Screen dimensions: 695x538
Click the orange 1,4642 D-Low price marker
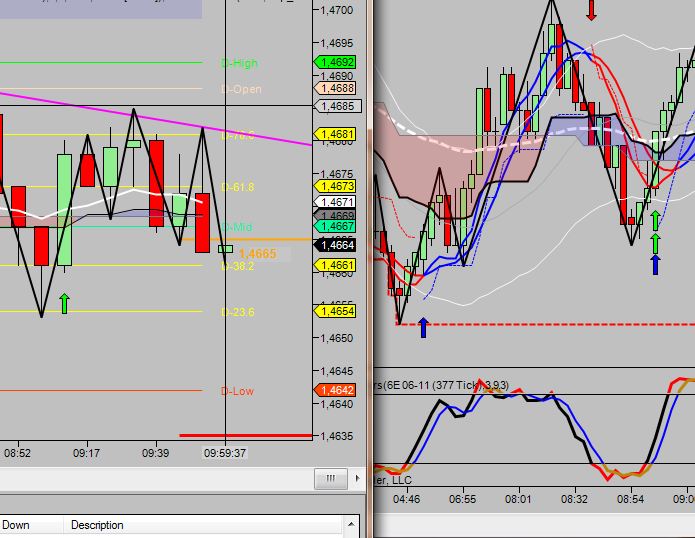[x=335, y=390]
